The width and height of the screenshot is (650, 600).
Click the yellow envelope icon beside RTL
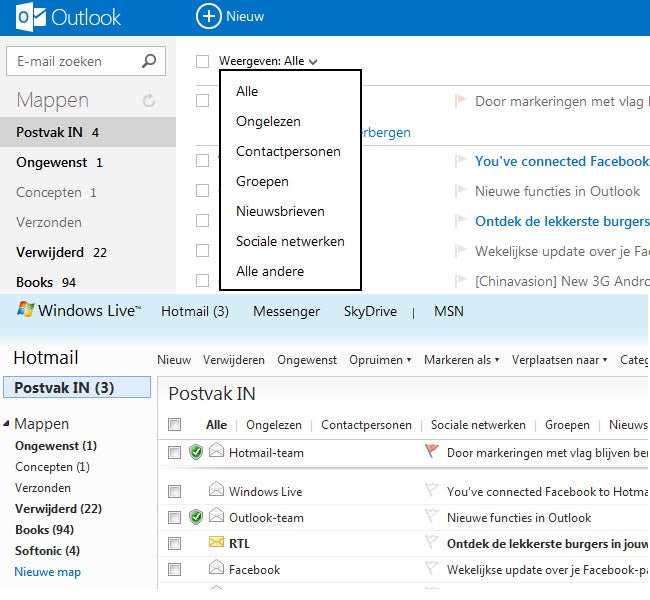coord(216,543)
